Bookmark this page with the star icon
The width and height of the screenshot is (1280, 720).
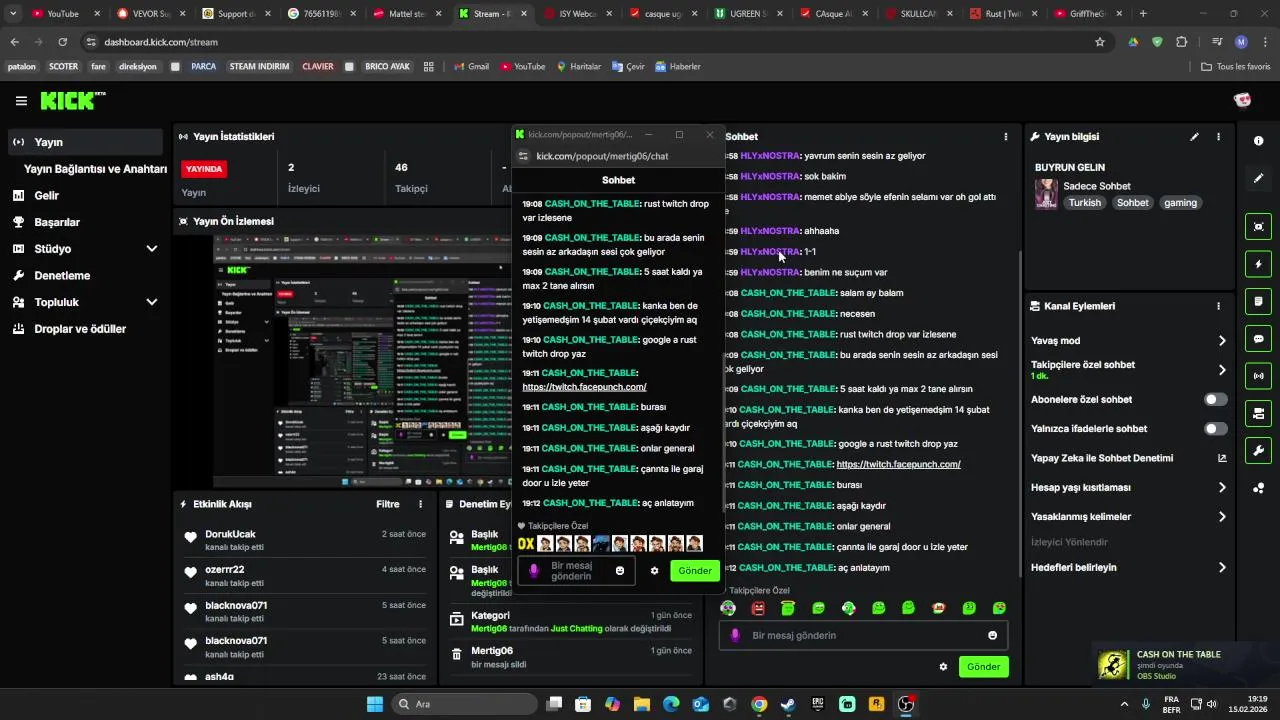coord(1100,42)
